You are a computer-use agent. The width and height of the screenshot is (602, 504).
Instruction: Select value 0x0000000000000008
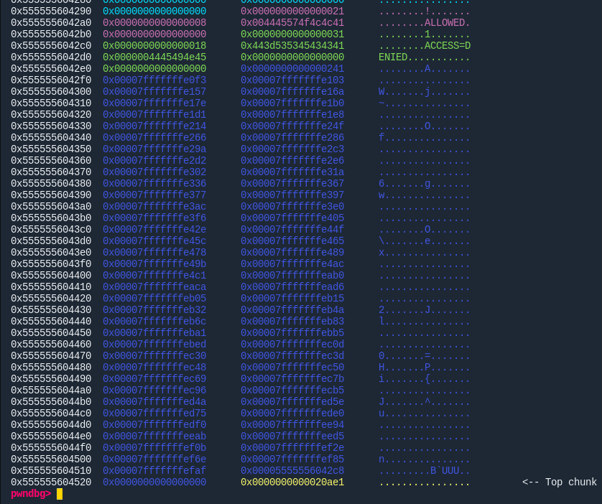[x=154, y=23]
